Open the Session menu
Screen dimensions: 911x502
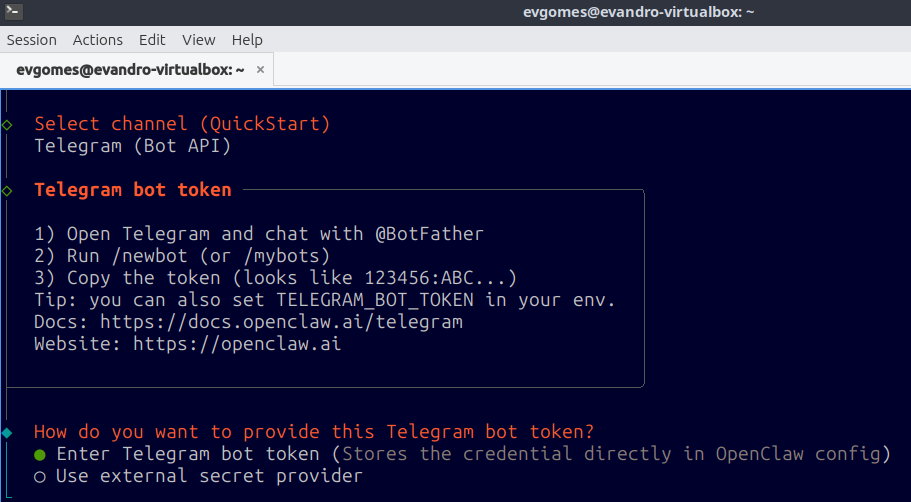(31, 40)
